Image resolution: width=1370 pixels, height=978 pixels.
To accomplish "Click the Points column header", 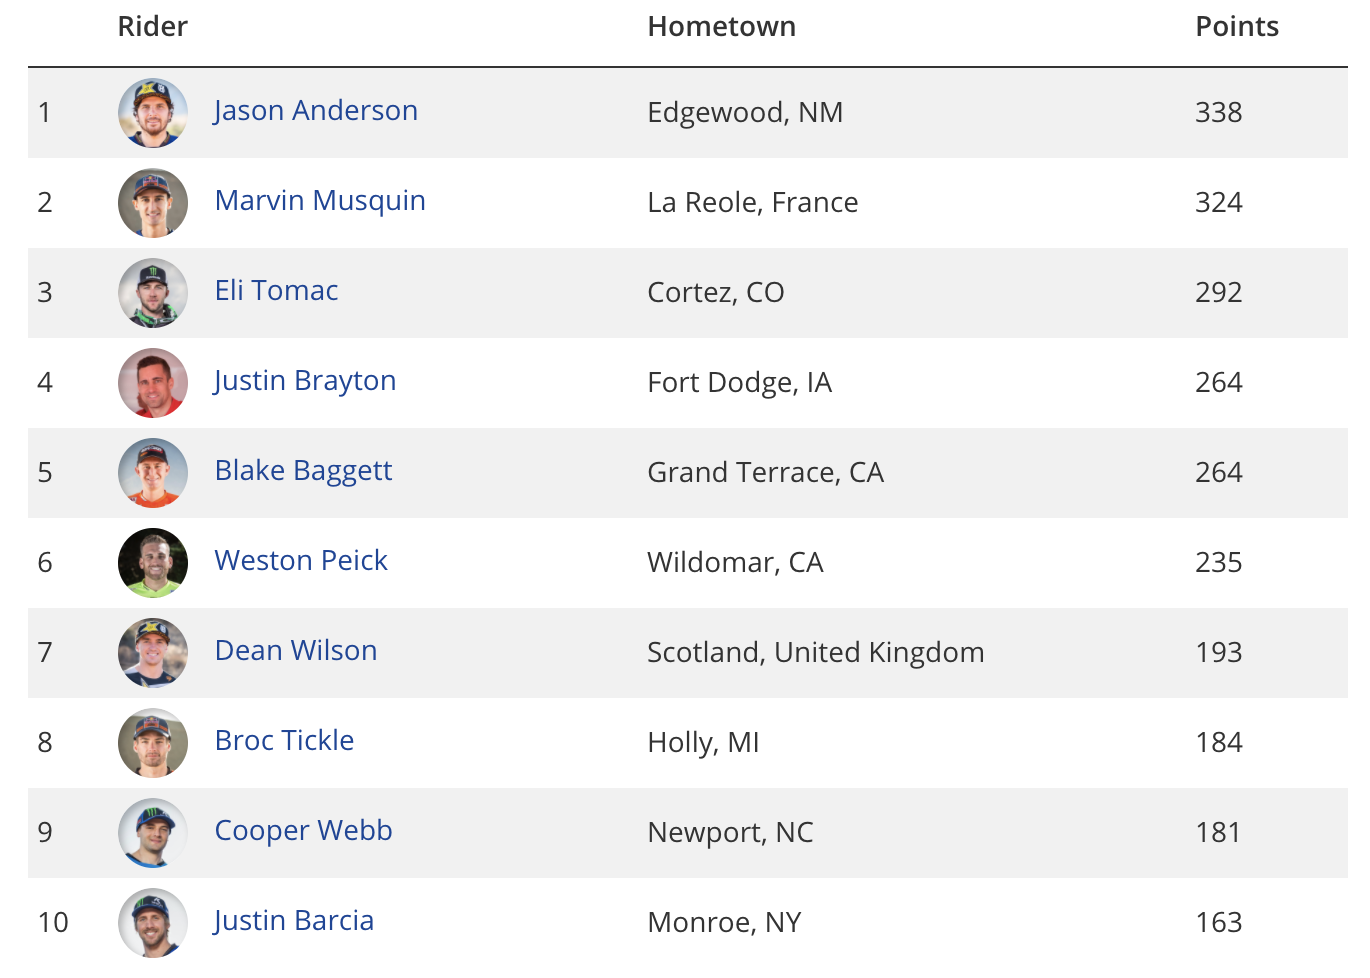I will [x=1237, y=27].
